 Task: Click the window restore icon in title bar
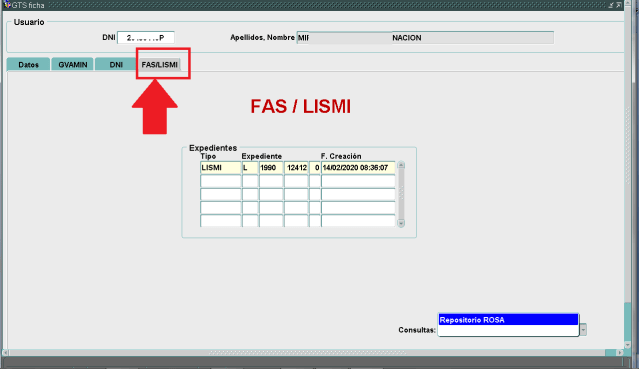(x=611, y=5)
